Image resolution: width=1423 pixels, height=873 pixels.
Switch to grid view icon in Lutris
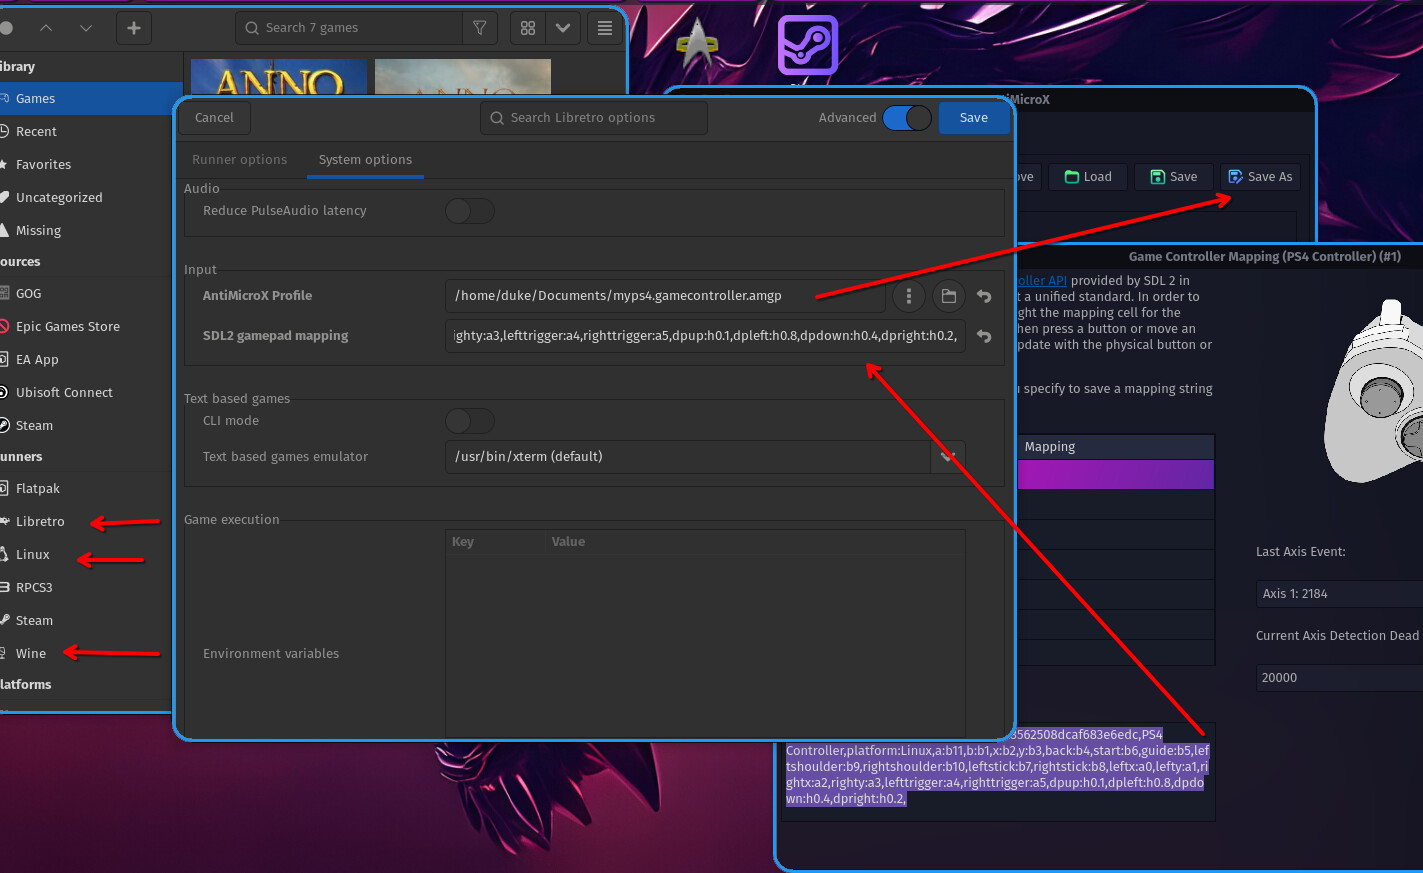pyautogui.click(x=528, y=28)
